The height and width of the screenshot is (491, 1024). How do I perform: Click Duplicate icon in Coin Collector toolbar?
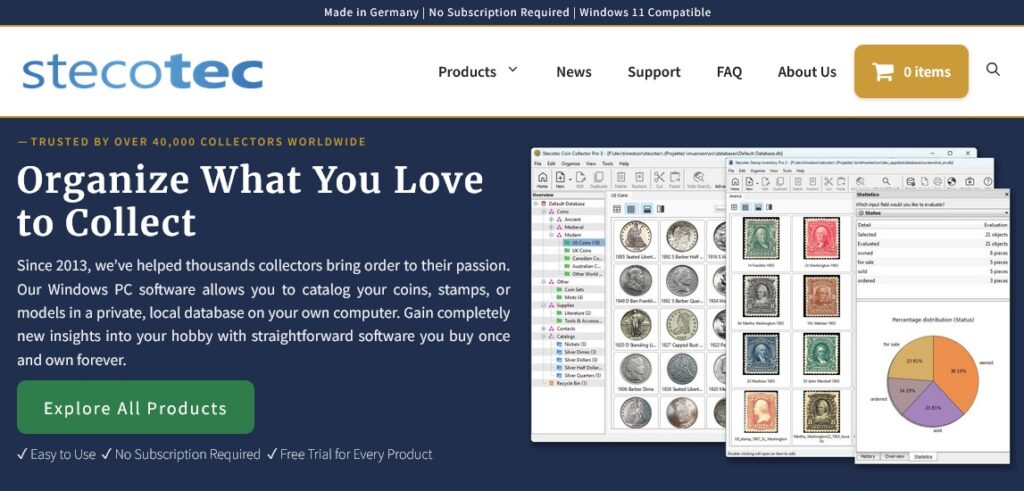pos(599,178)
